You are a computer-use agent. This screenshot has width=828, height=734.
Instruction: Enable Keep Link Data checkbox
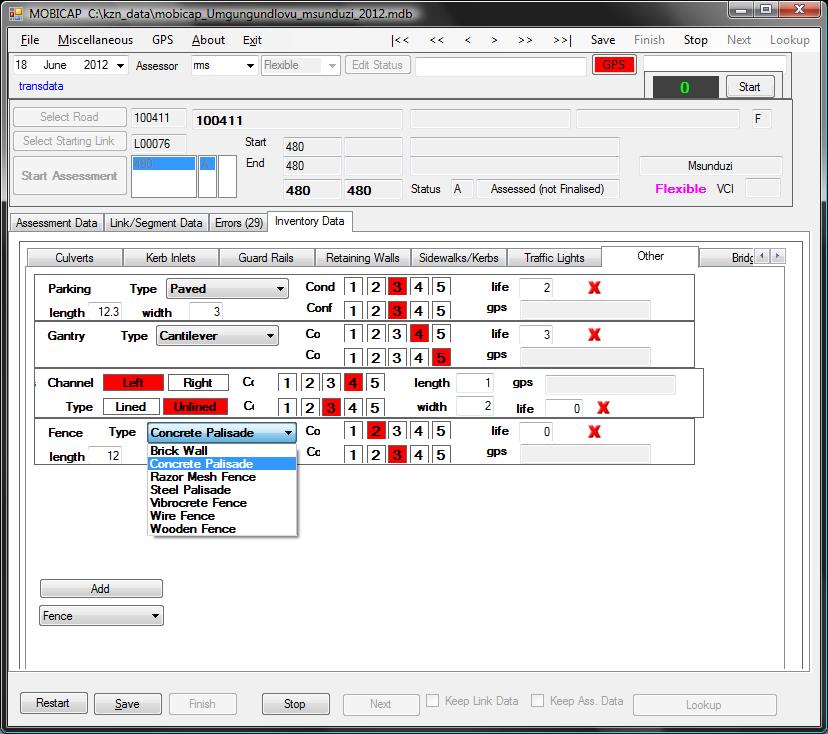tap(432, 702)
